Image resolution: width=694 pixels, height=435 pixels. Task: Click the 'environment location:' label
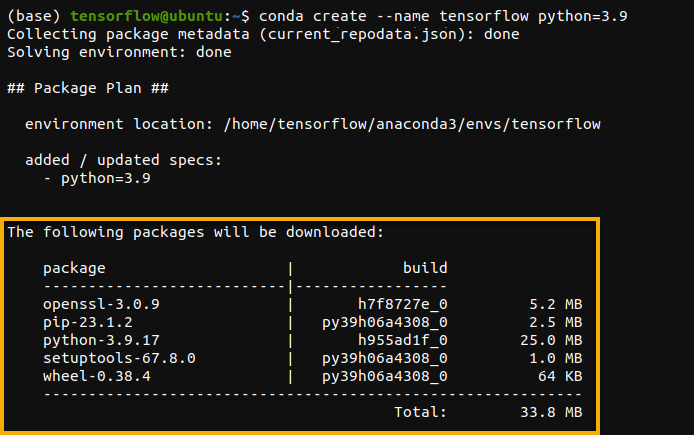[x=119, y=124]
